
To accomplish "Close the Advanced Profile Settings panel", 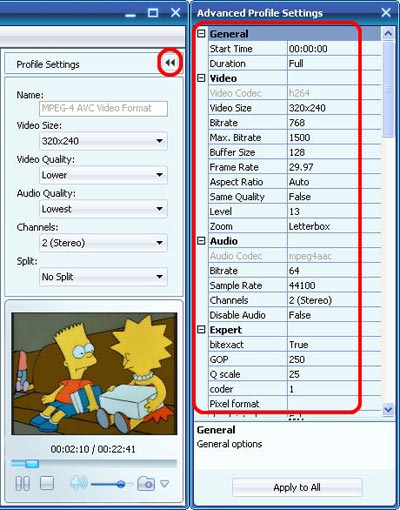I will pos(386,13).
